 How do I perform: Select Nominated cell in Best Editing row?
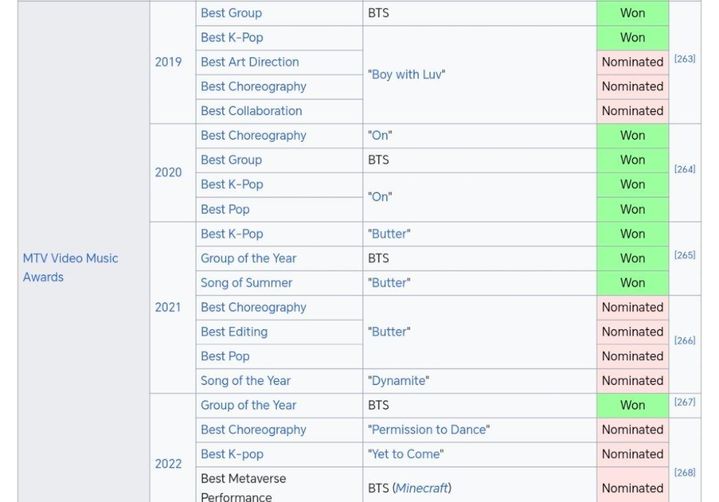click(633, 332)
